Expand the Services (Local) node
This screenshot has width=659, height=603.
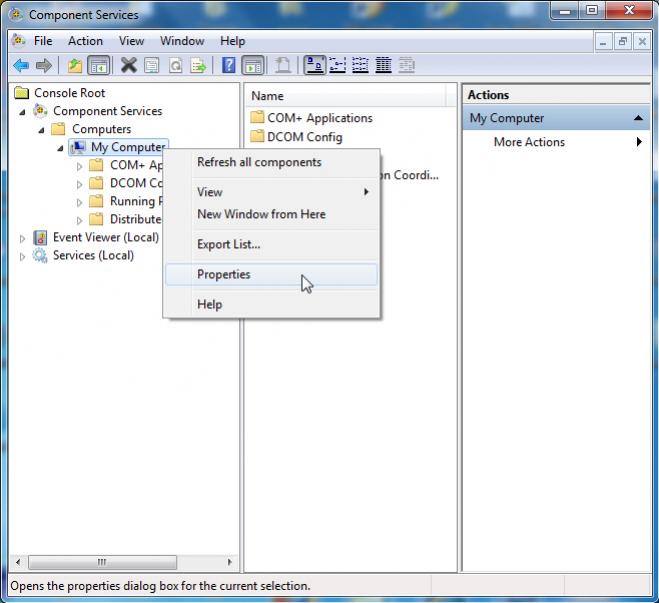(22, 256)
